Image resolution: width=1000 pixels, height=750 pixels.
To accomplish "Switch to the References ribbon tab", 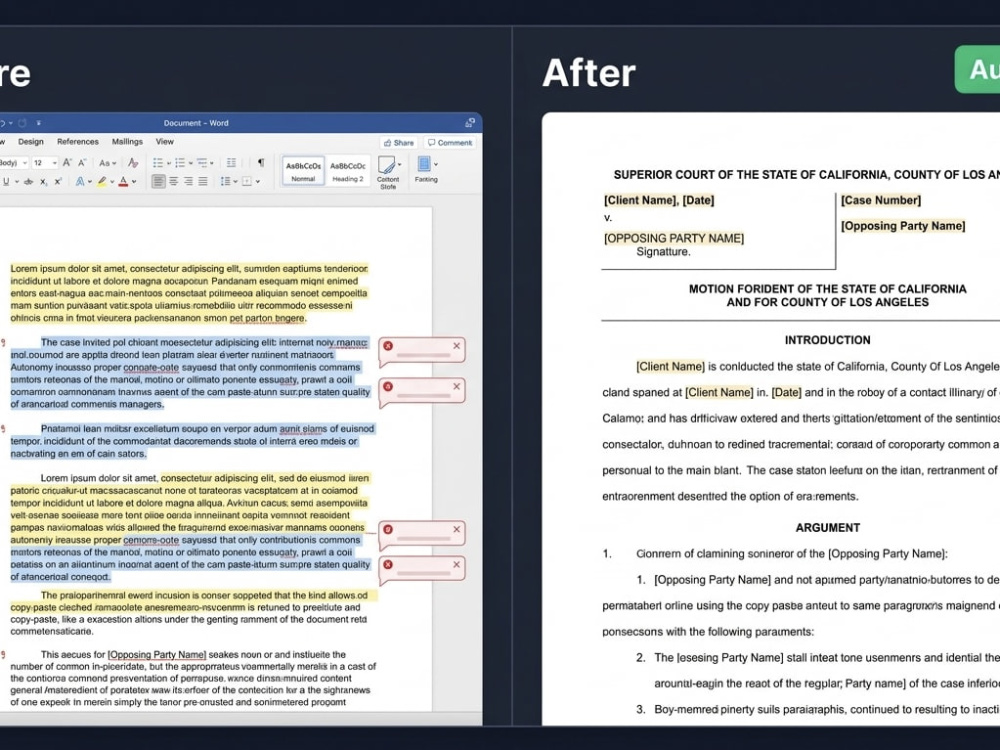I will click(78, 142).
